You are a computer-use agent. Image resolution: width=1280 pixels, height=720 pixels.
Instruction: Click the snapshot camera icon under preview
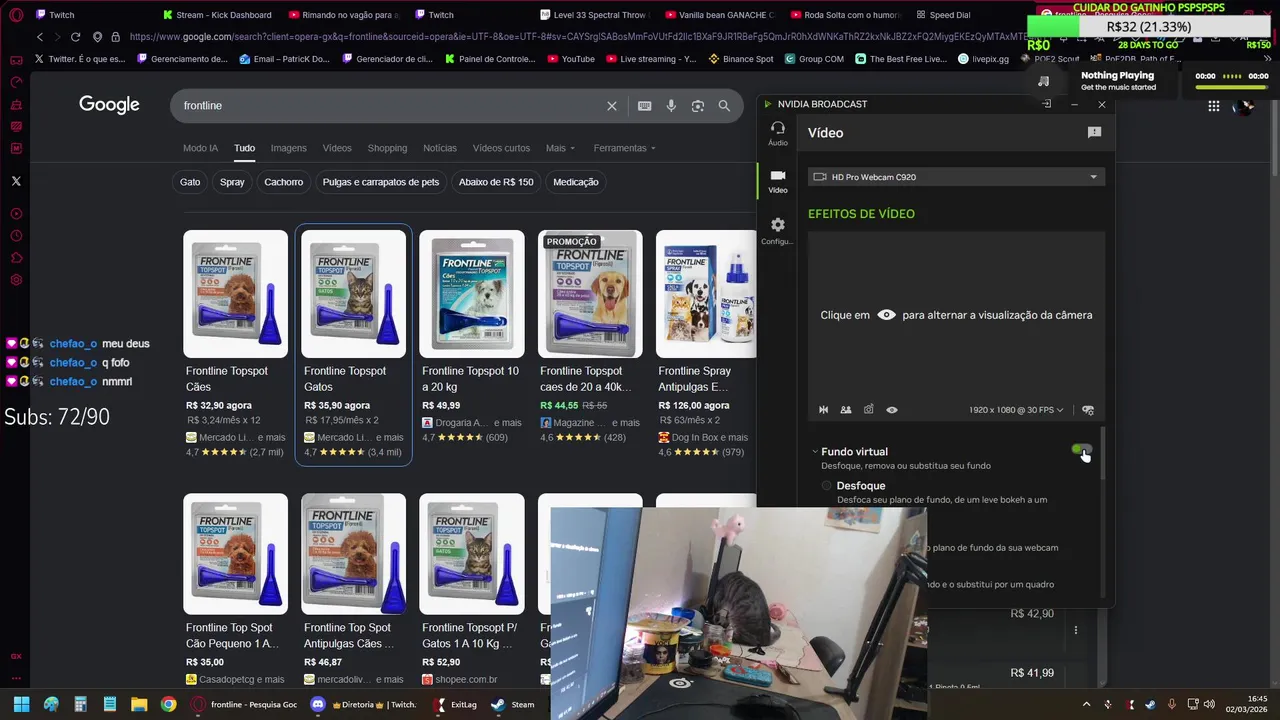coord(869,410)
